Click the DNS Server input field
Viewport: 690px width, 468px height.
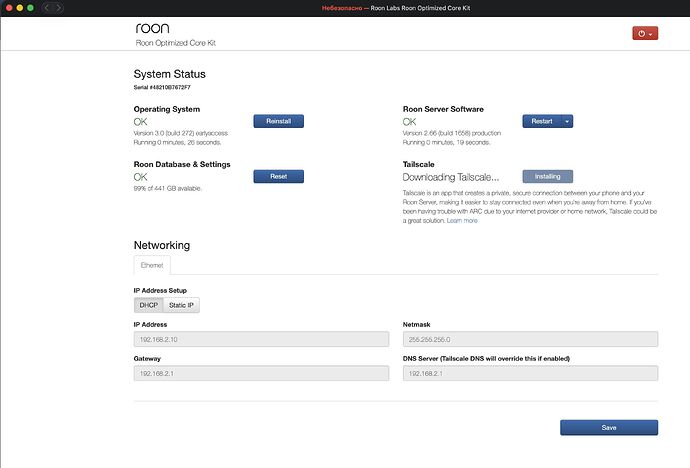(530, 373)
